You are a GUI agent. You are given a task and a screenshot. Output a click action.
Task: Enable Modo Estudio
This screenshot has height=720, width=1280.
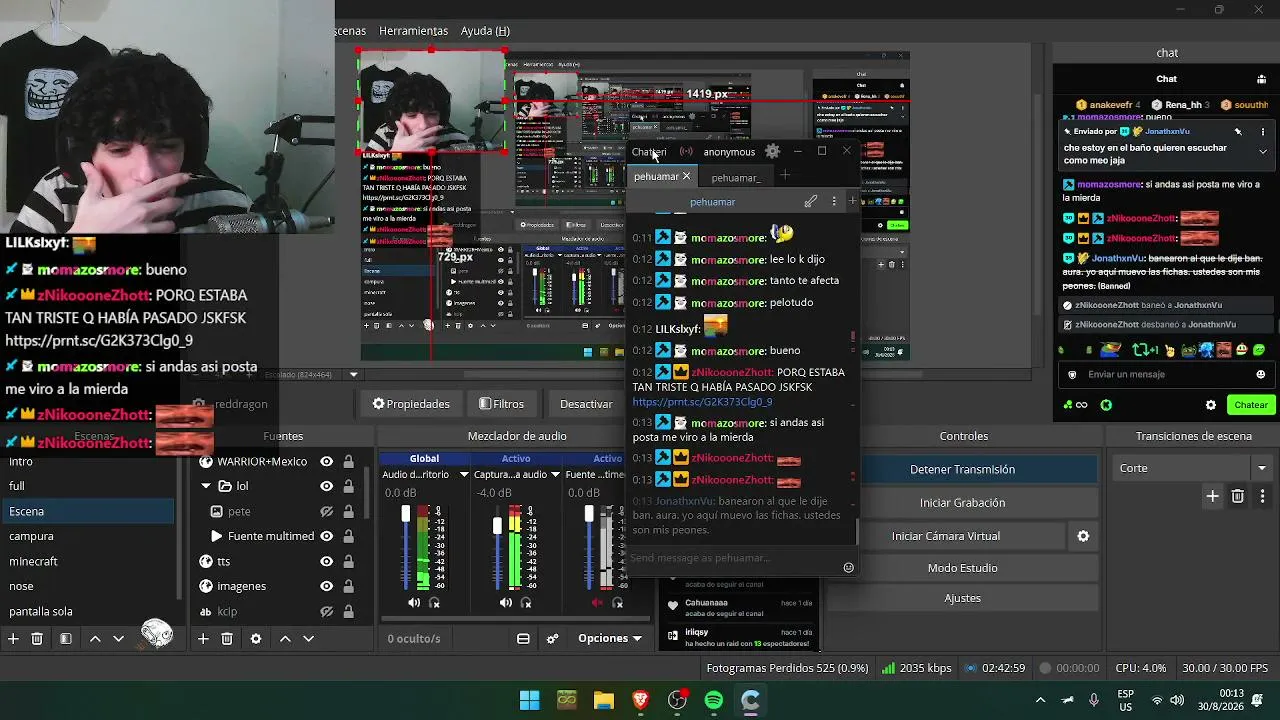962,568
